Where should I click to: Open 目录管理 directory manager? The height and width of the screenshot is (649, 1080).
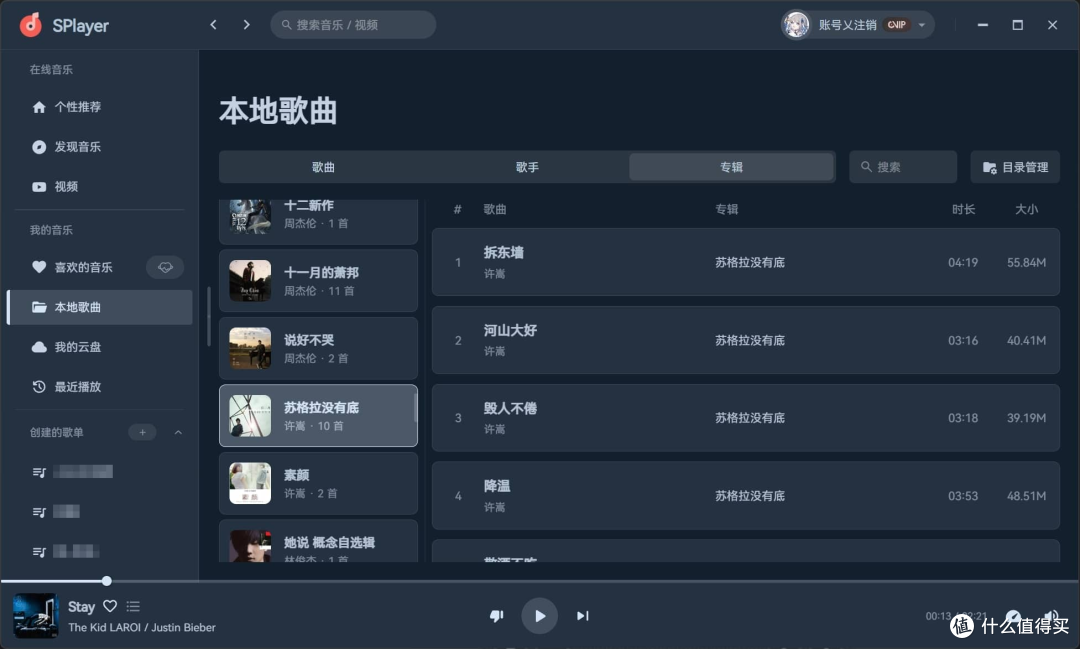click(x=1015, y=167)
